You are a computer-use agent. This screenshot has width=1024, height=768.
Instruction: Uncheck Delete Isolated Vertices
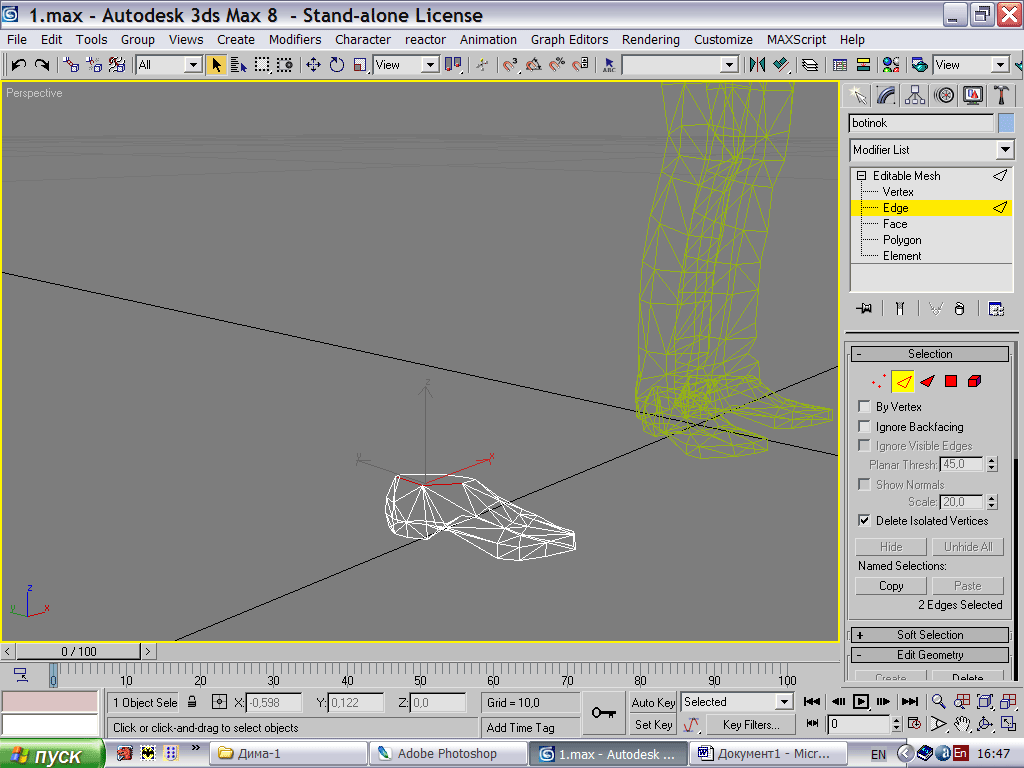click(x=864, y=520)
